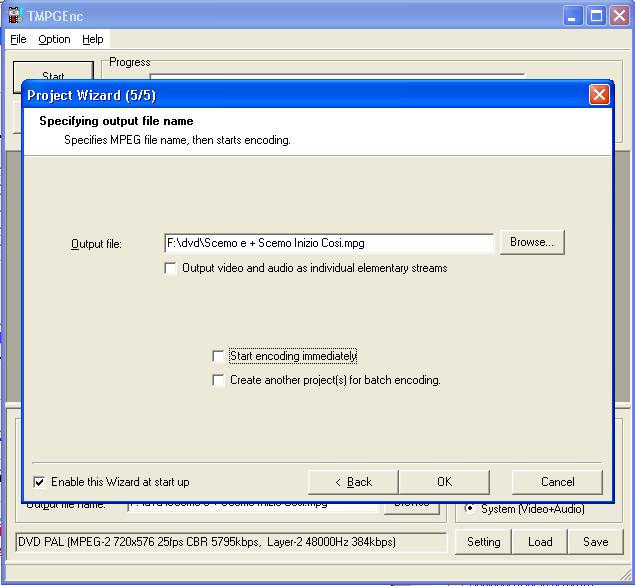Go to previous step with Back button
The width and height of the screenshot is (635, 586).
[353, 482]
